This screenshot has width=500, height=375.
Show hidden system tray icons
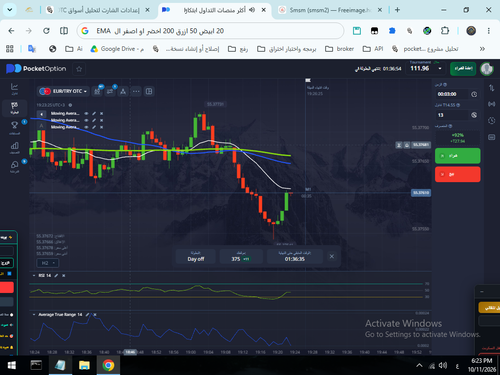click(419, 366)
